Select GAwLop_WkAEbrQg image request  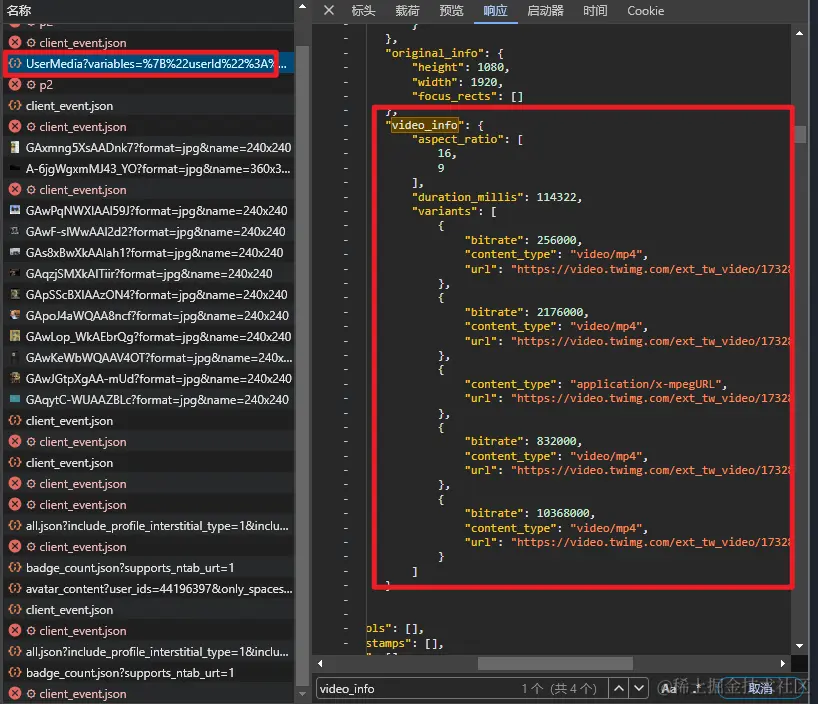pos(149,337)
